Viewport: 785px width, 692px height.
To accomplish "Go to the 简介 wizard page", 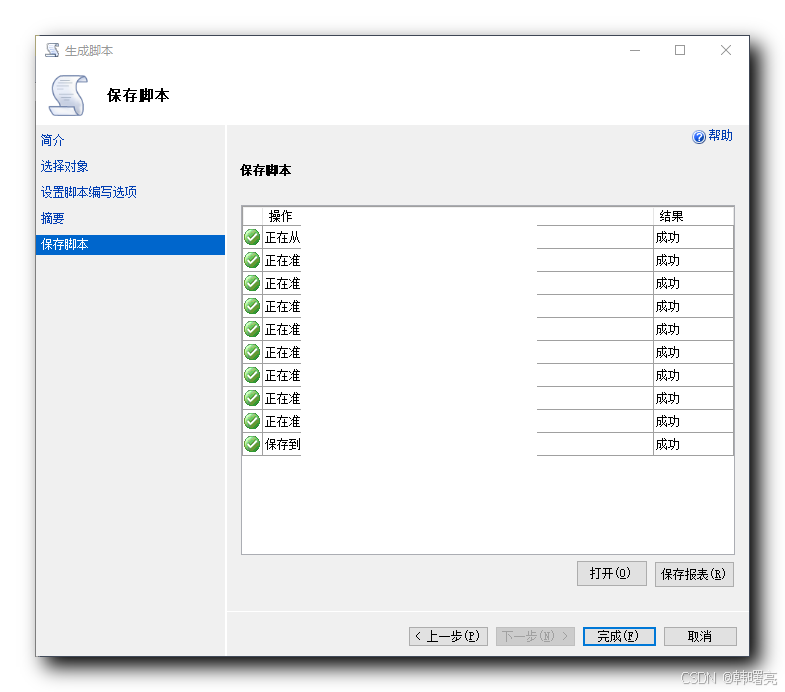I will coord(53,140).
